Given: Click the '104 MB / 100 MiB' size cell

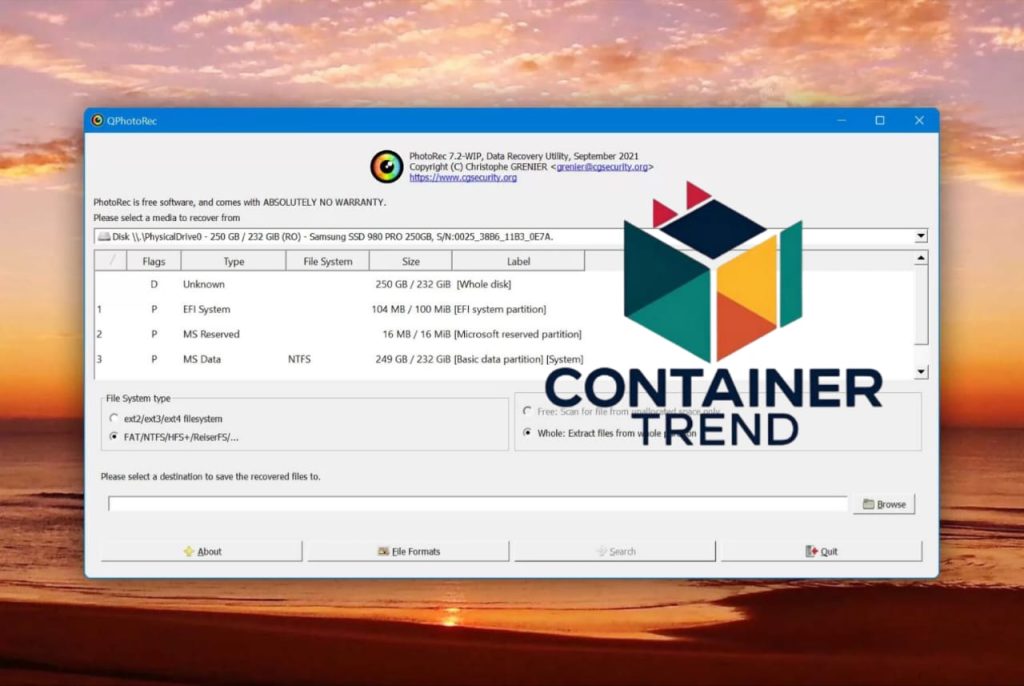Looking at the screenshot, I should point(411,309).
